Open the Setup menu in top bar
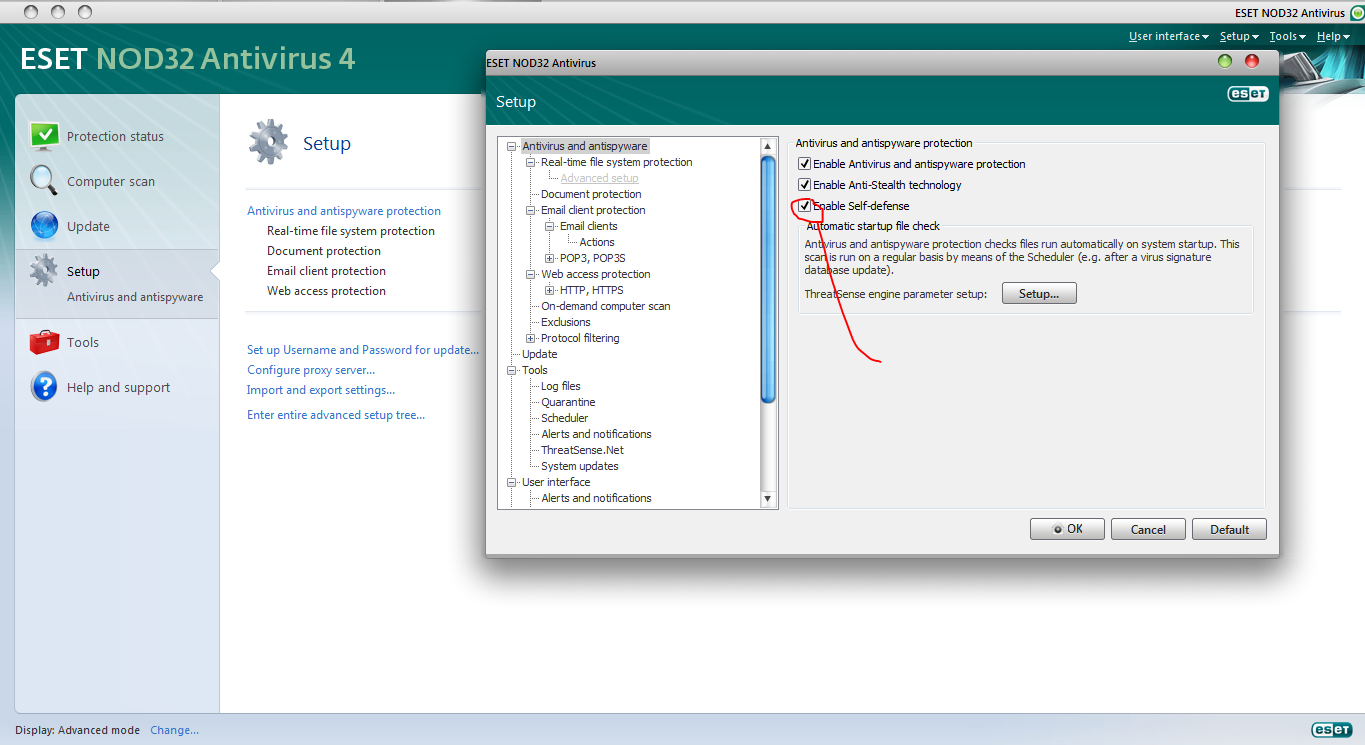The image size is (1365, 745). pyautogui.click(x=1239, y=36)
